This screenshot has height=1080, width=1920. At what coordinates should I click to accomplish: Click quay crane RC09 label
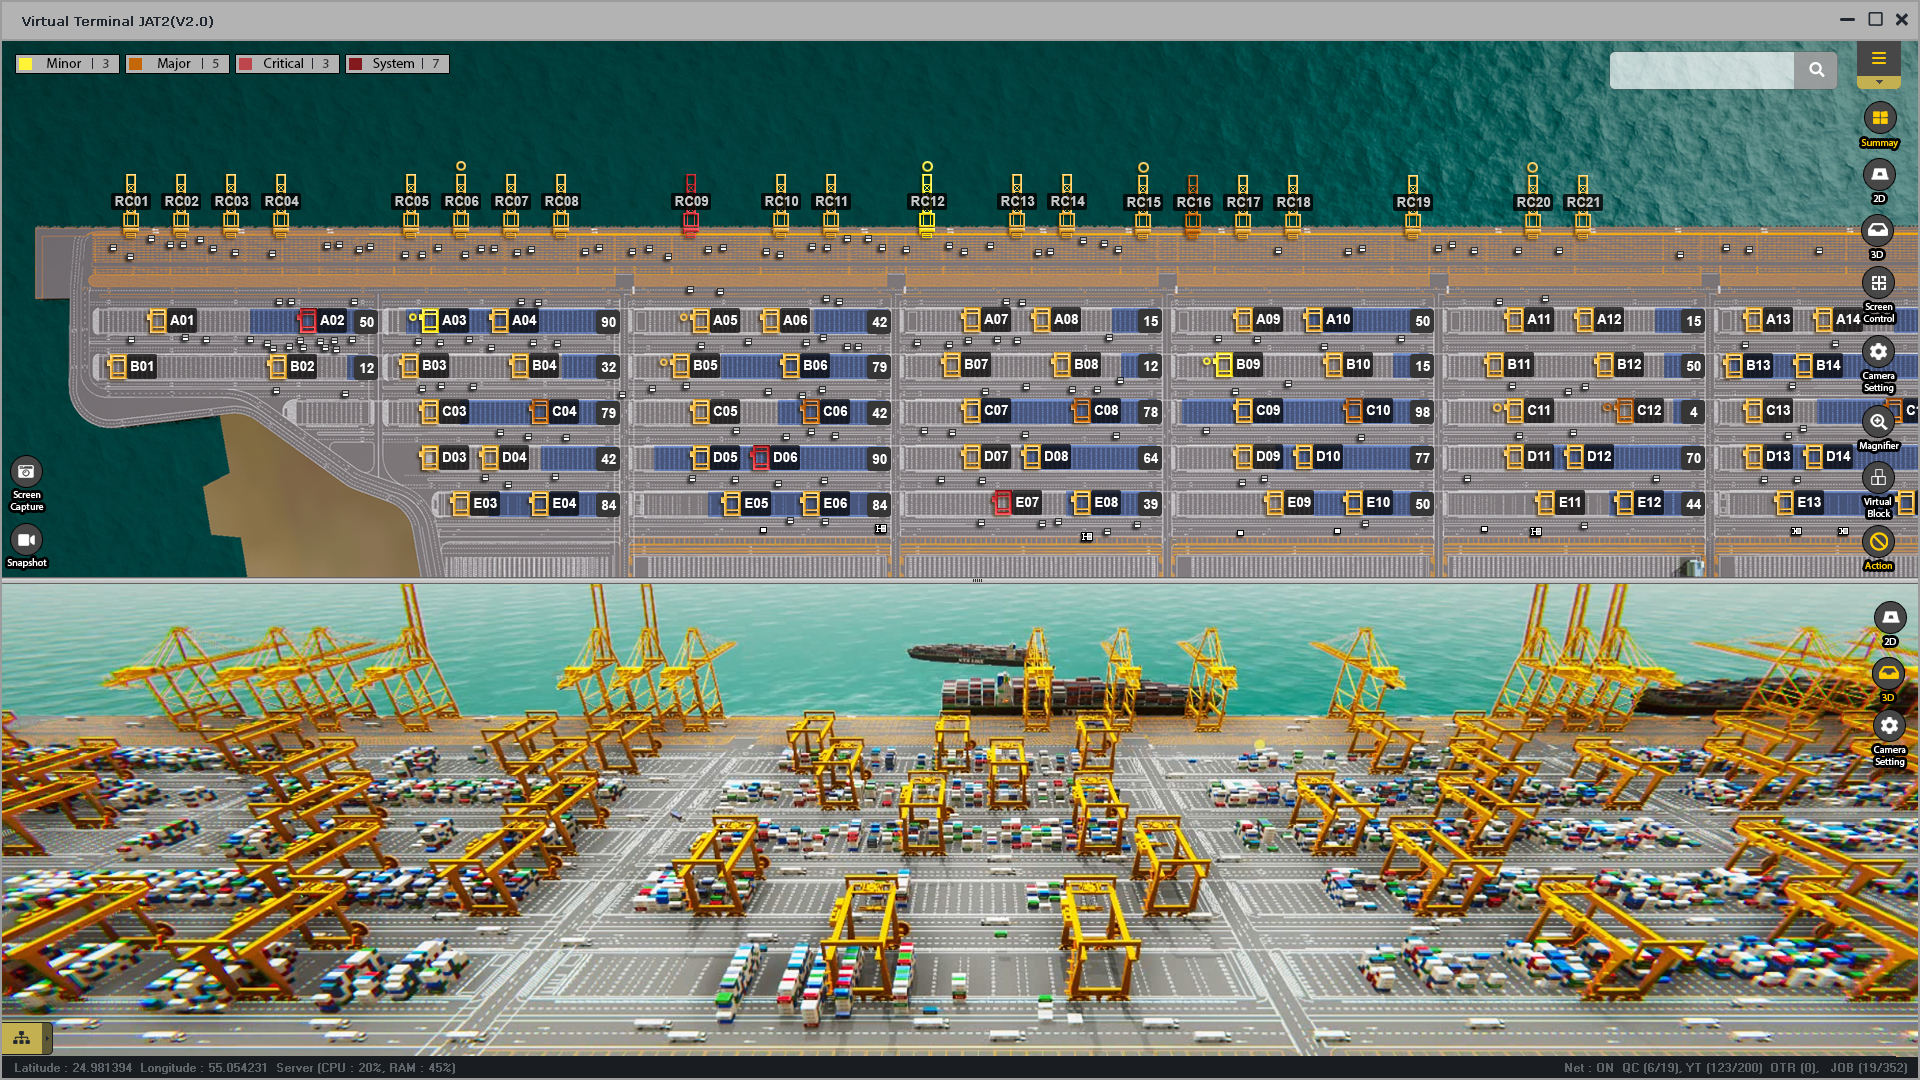pyautogui.click(x=691, y=201)
